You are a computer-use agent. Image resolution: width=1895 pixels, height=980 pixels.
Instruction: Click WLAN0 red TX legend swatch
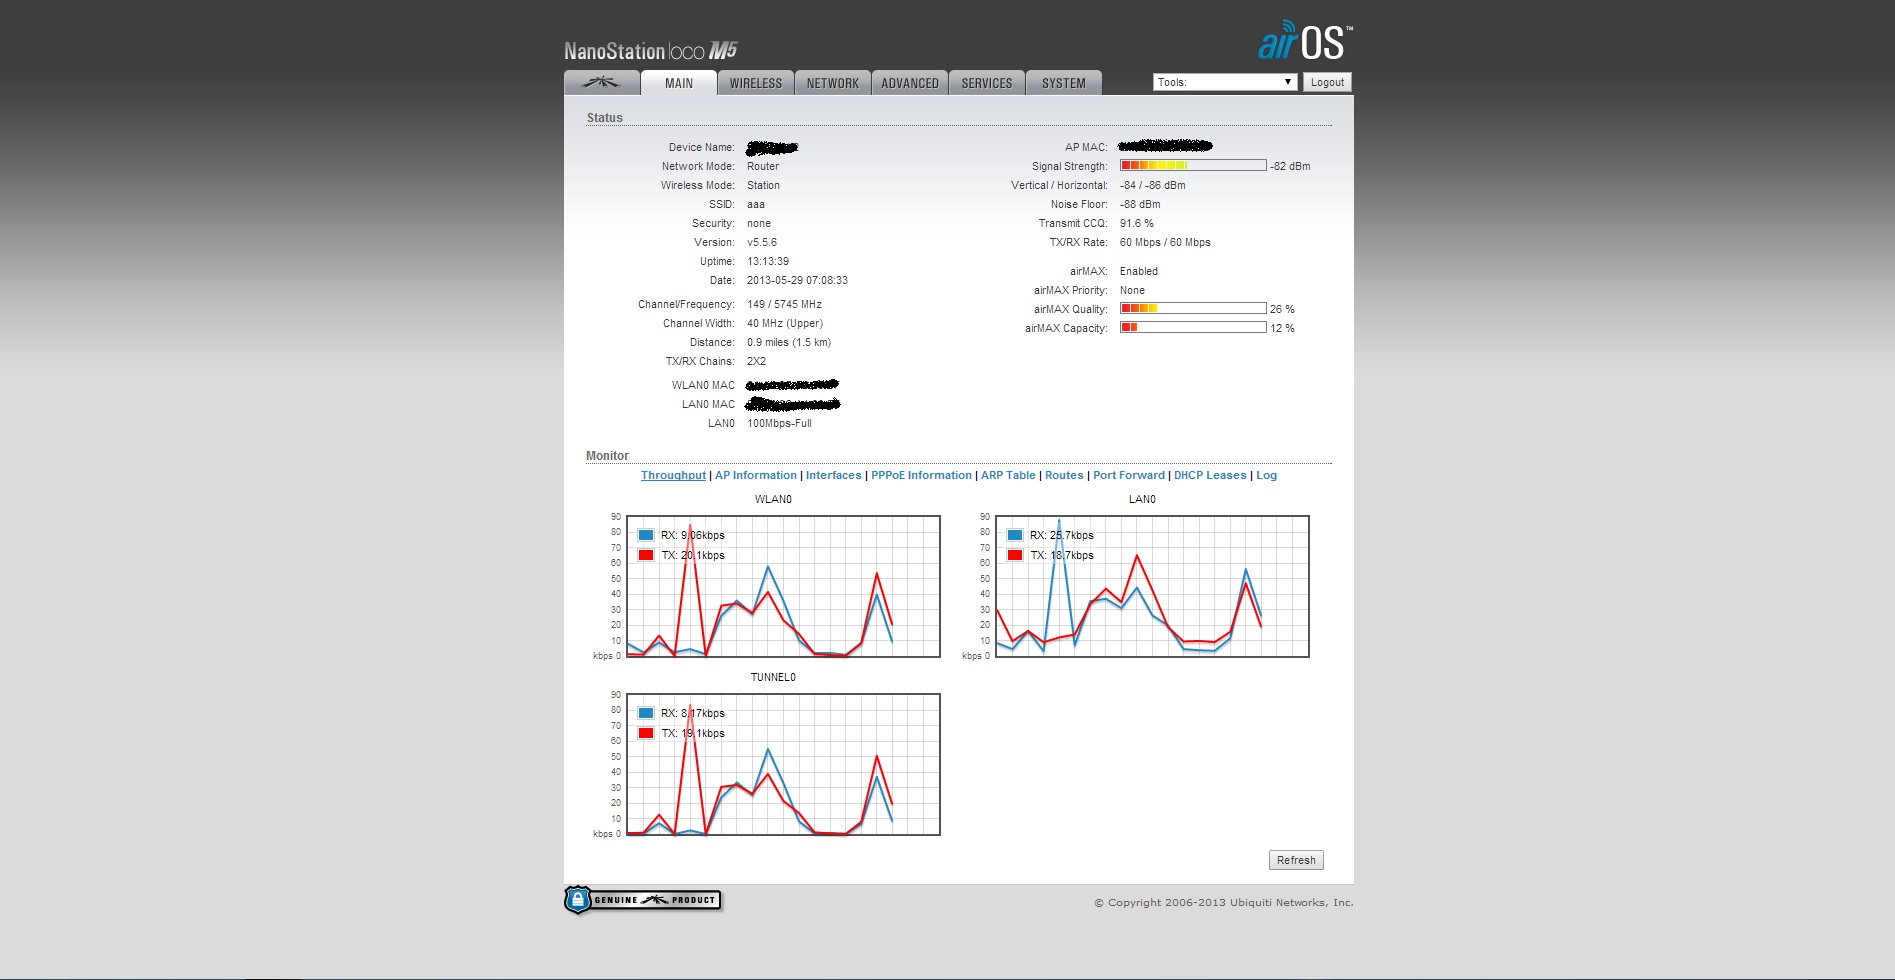[646, 555]
